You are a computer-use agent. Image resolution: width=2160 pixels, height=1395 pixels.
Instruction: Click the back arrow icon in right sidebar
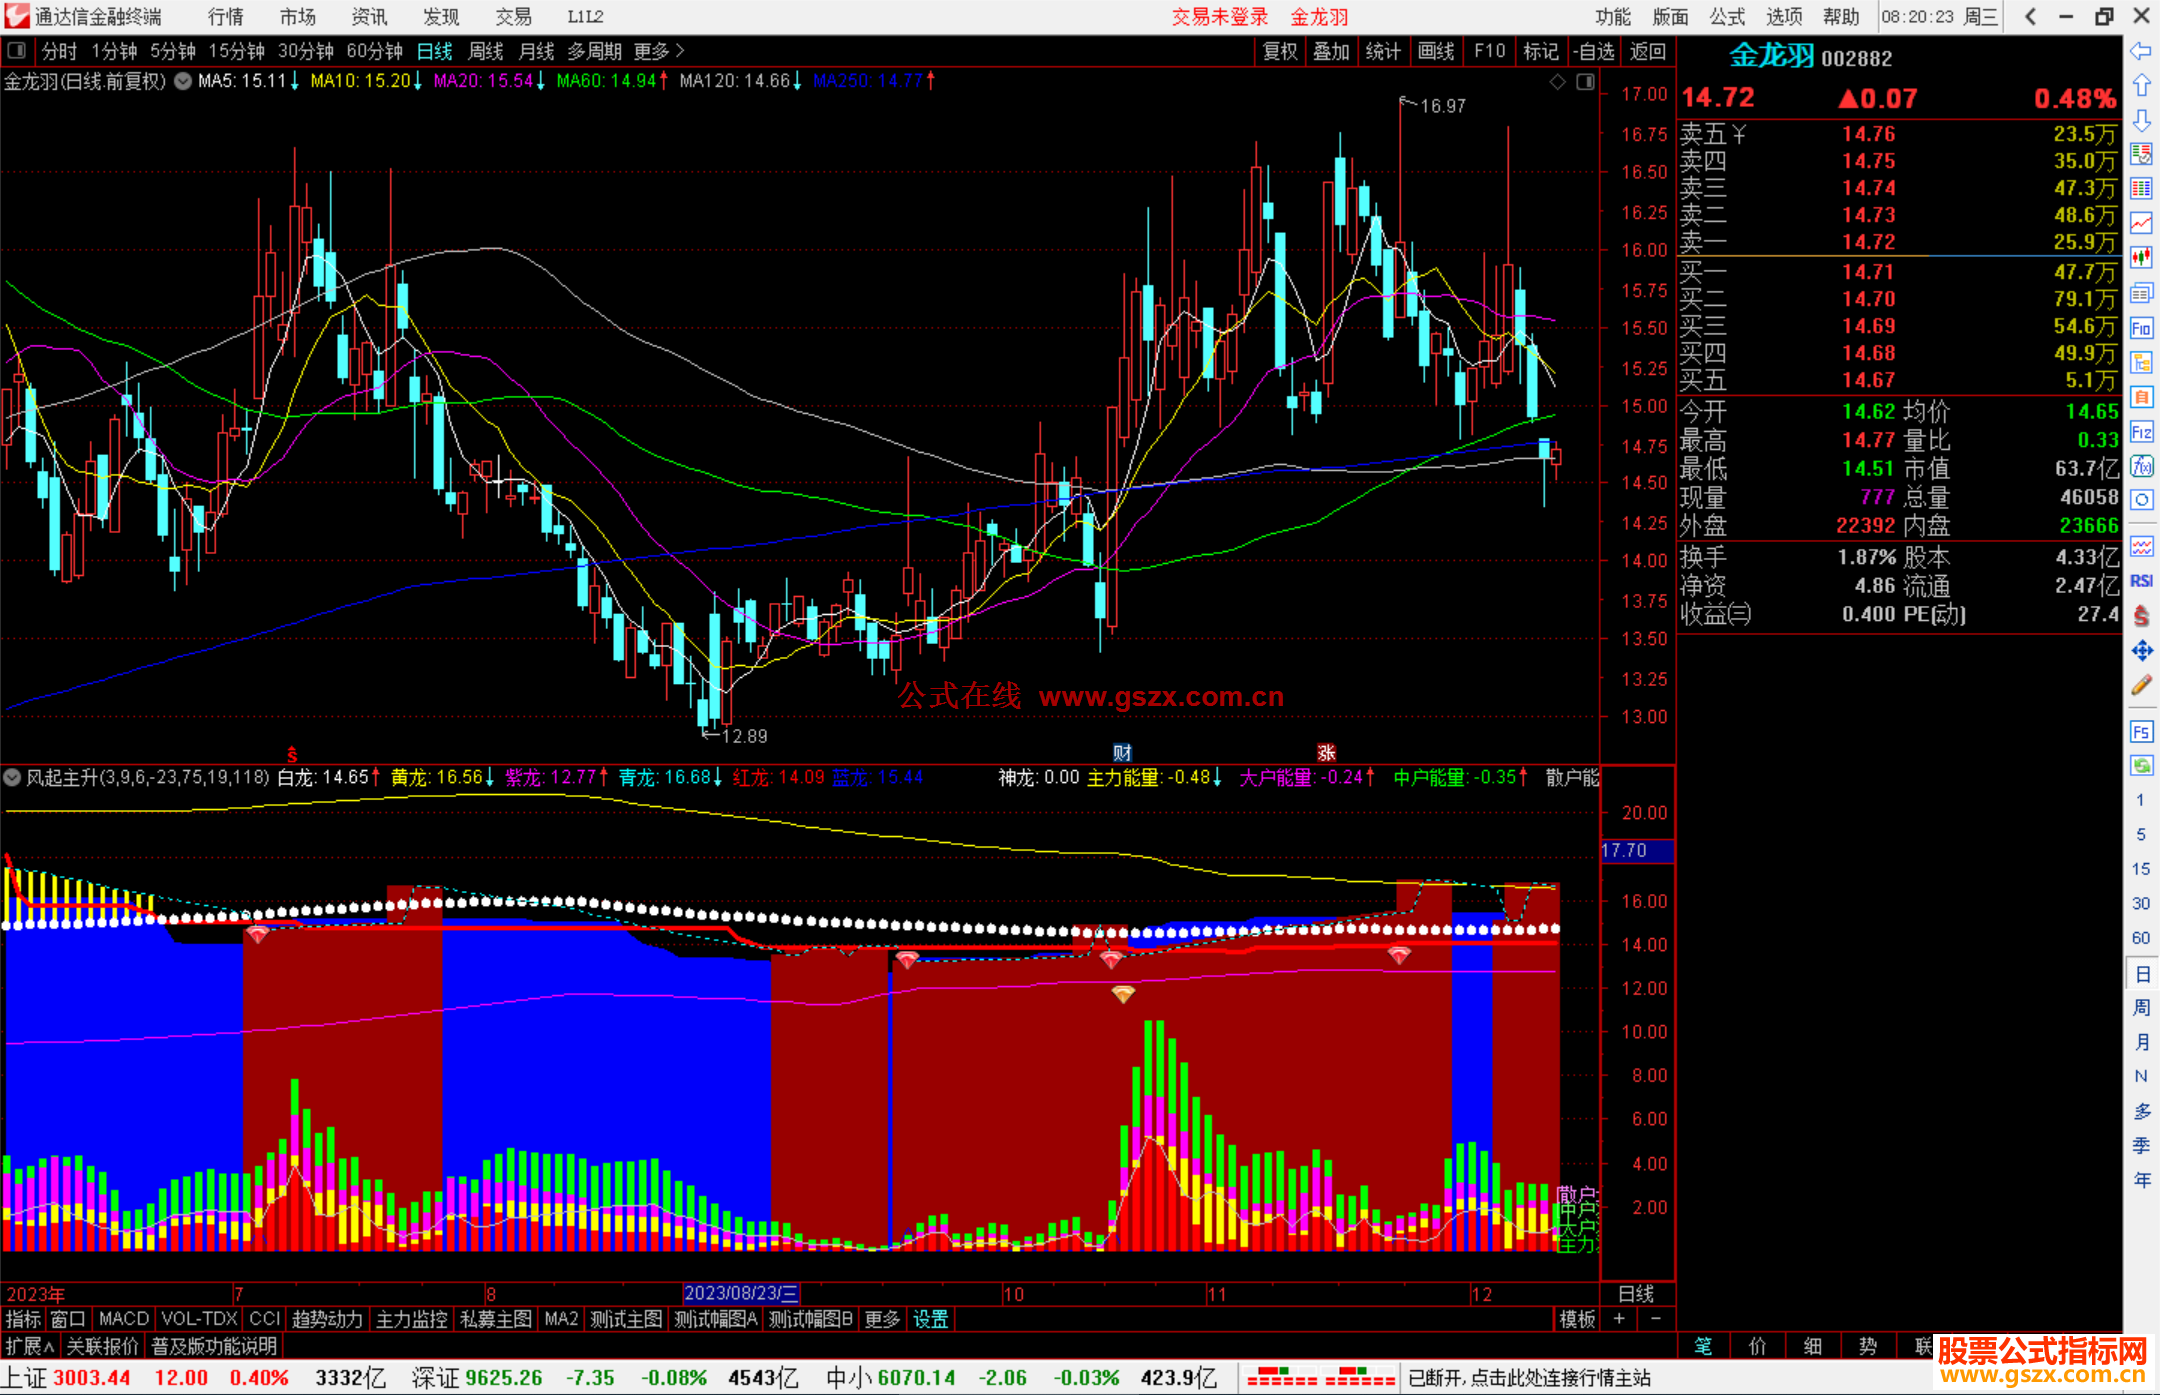(x=2141, y=51)
